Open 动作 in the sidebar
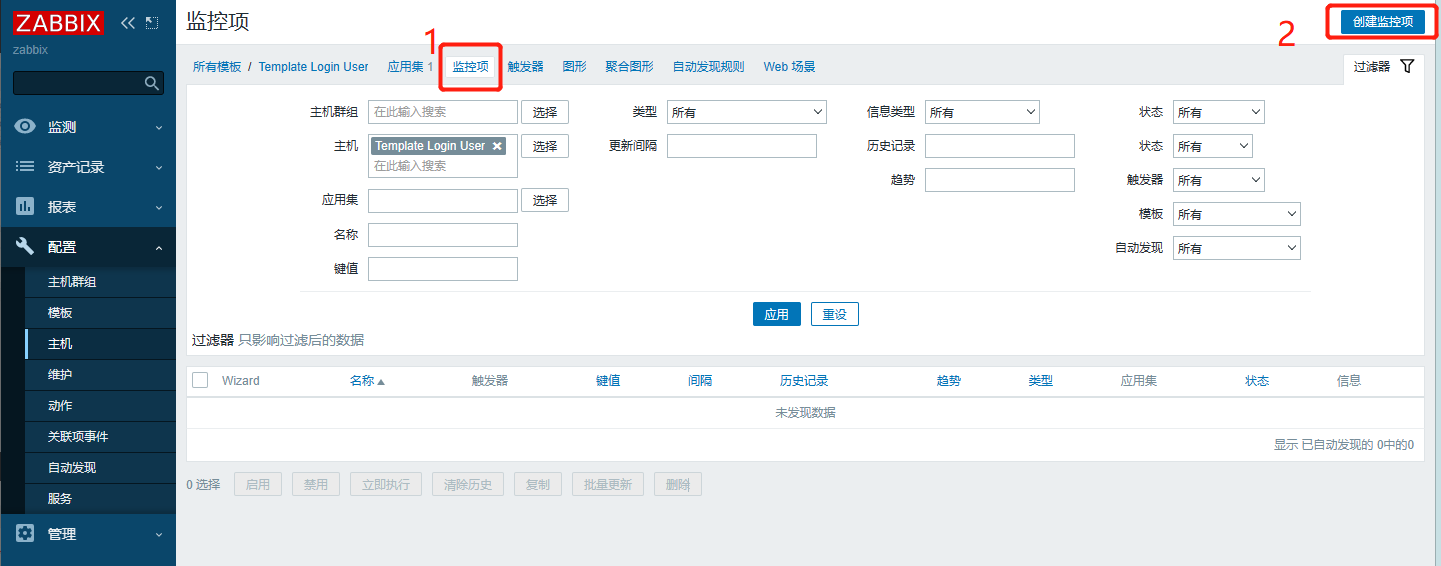This screenshot has height=566, width=1441. [x=60, y=406]
